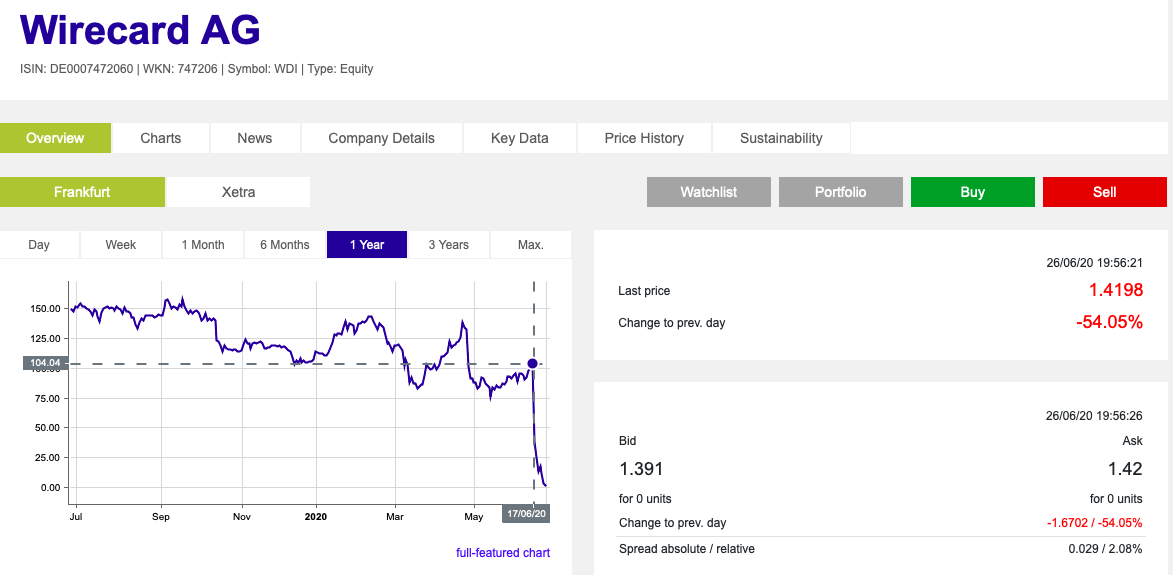Open Company Details tab
This screenshot has height=575, width=1173.
[381, 138]
